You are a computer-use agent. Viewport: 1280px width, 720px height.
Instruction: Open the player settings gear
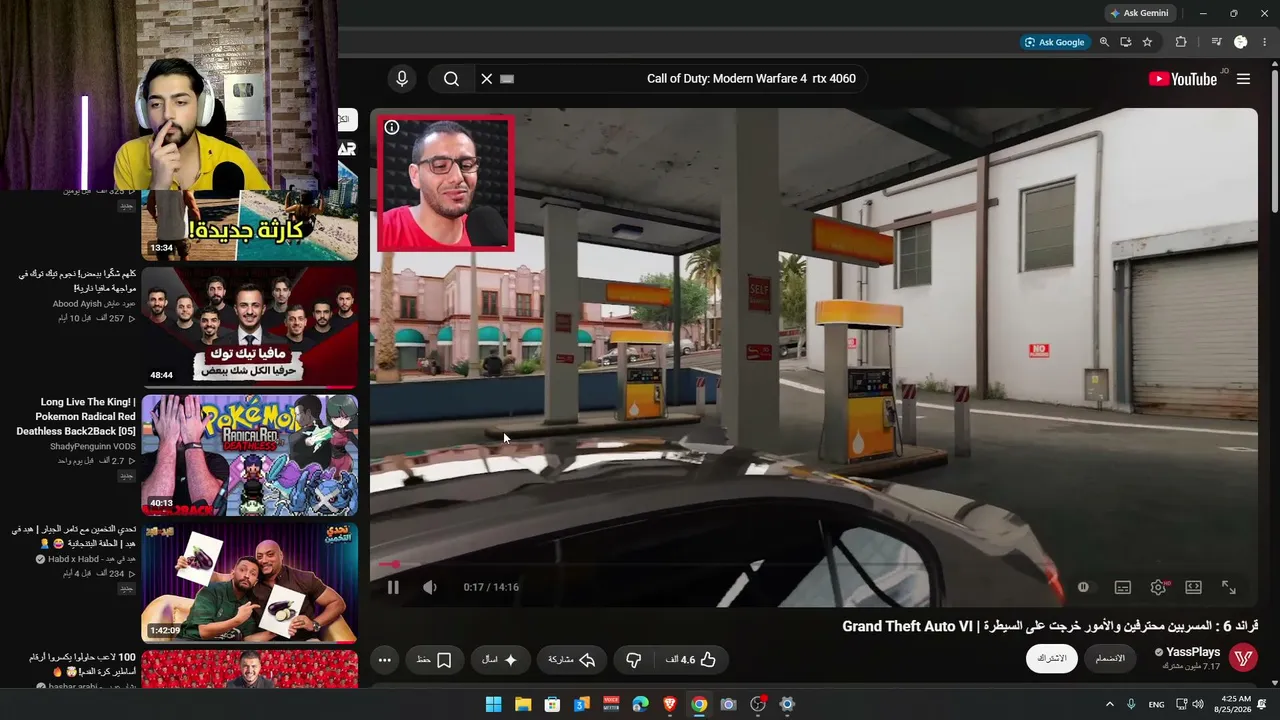1158,587
